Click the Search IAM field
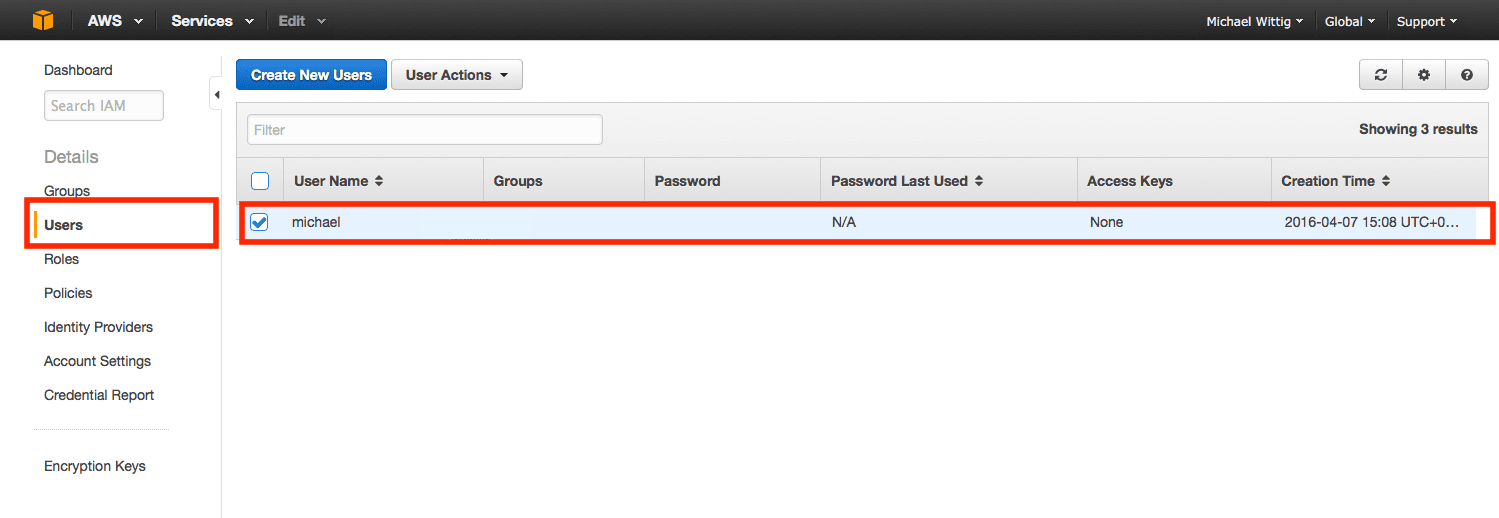This screenshot has width=1499, height=518. point(103,106)
